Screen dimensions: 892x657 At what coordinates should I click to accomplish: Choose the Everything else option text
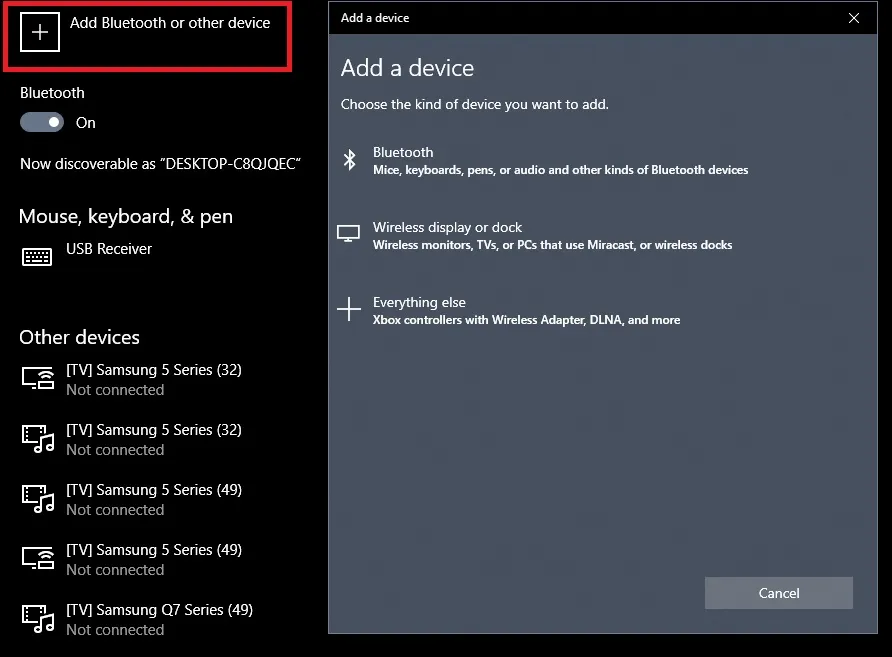(x=419, y=303)
